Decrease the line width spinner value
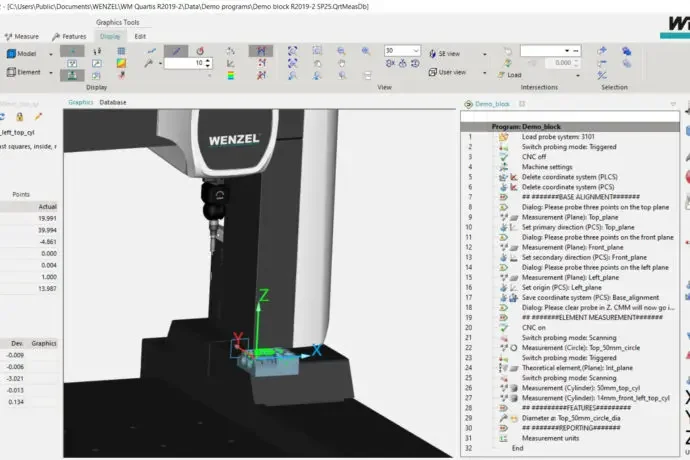This screenshot has height=460, width=690. tap(208, 66)
